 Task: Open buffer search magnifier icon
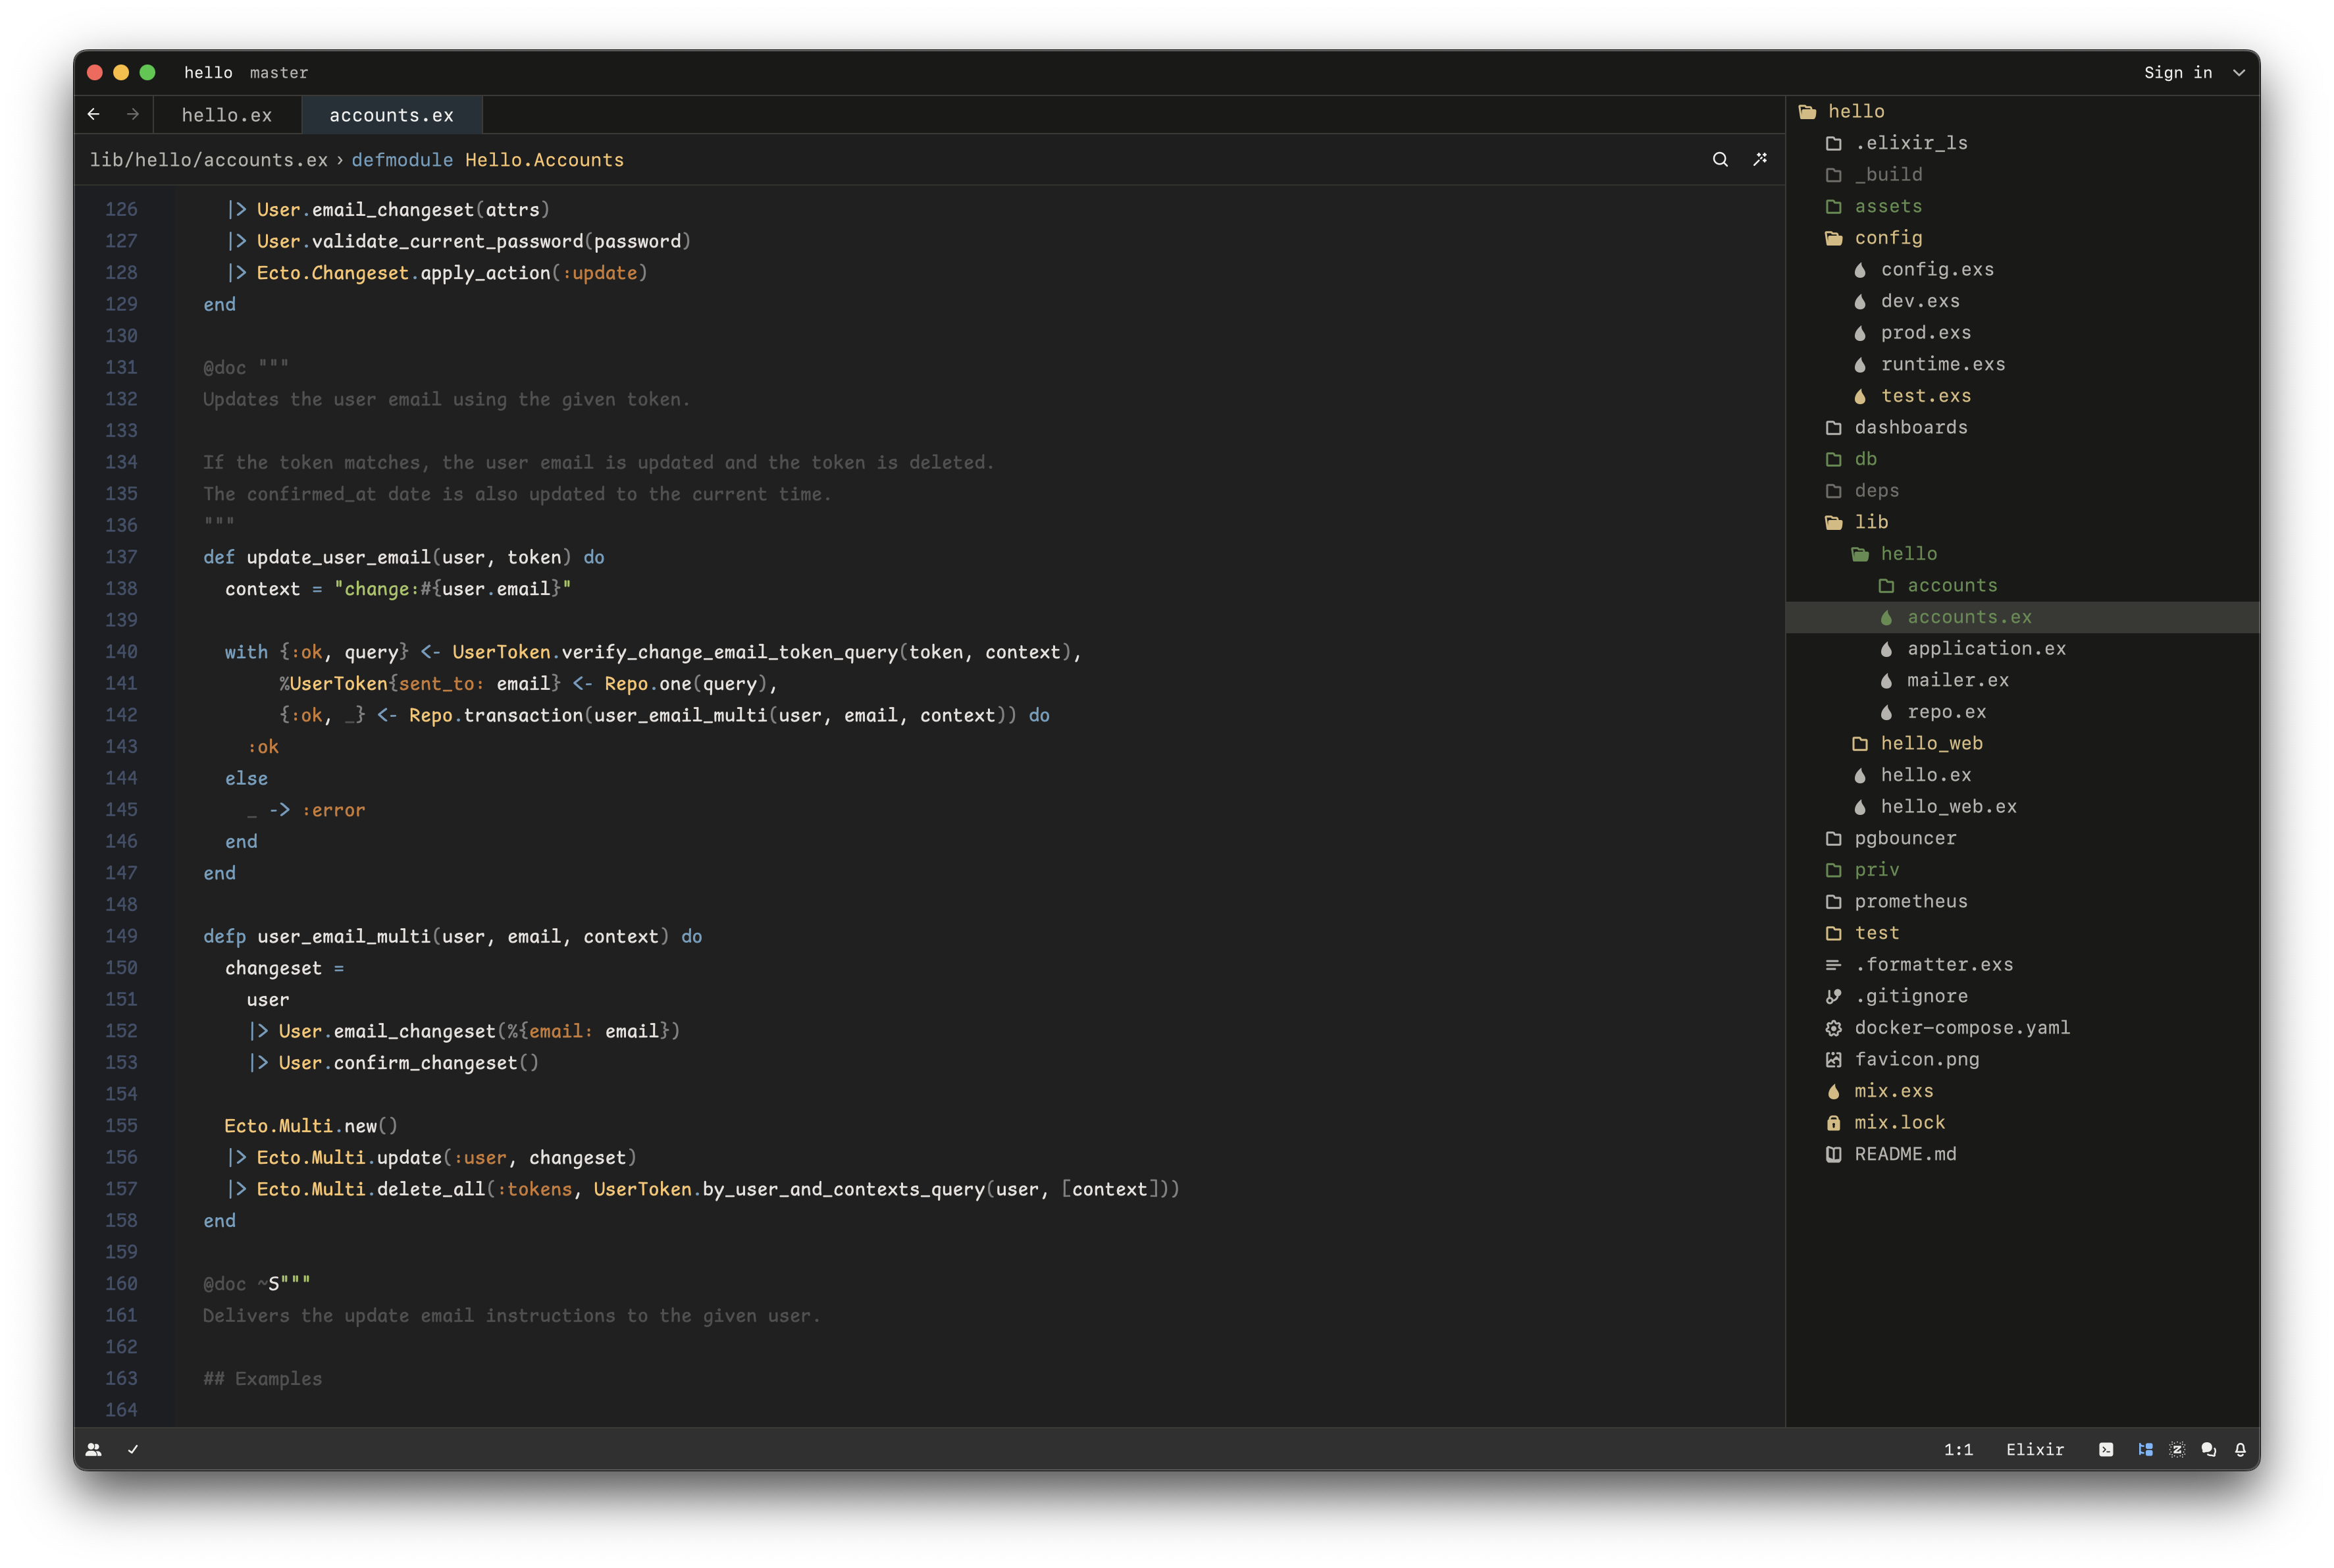(1720, 159)
